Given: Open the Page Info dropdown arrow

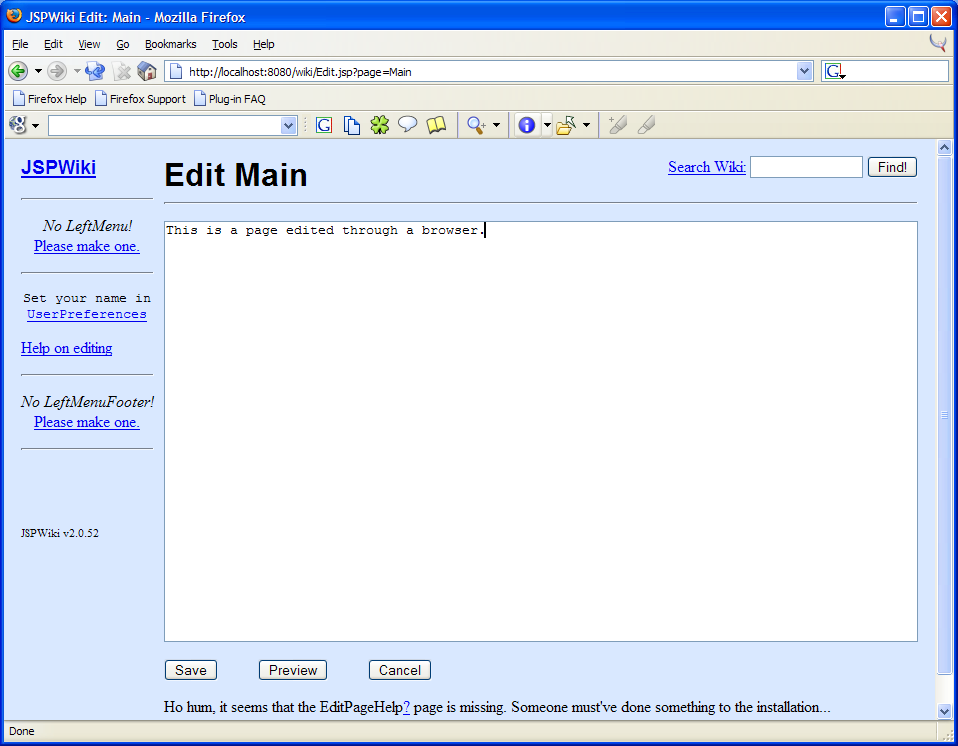Looking at the screenshot, I should 547,125.
